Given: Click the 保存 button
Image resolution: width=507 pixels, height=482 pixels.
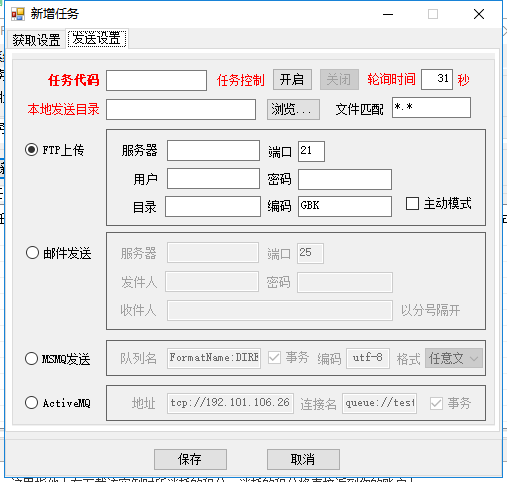Looking at the screenshot, I should pos(190,459).
